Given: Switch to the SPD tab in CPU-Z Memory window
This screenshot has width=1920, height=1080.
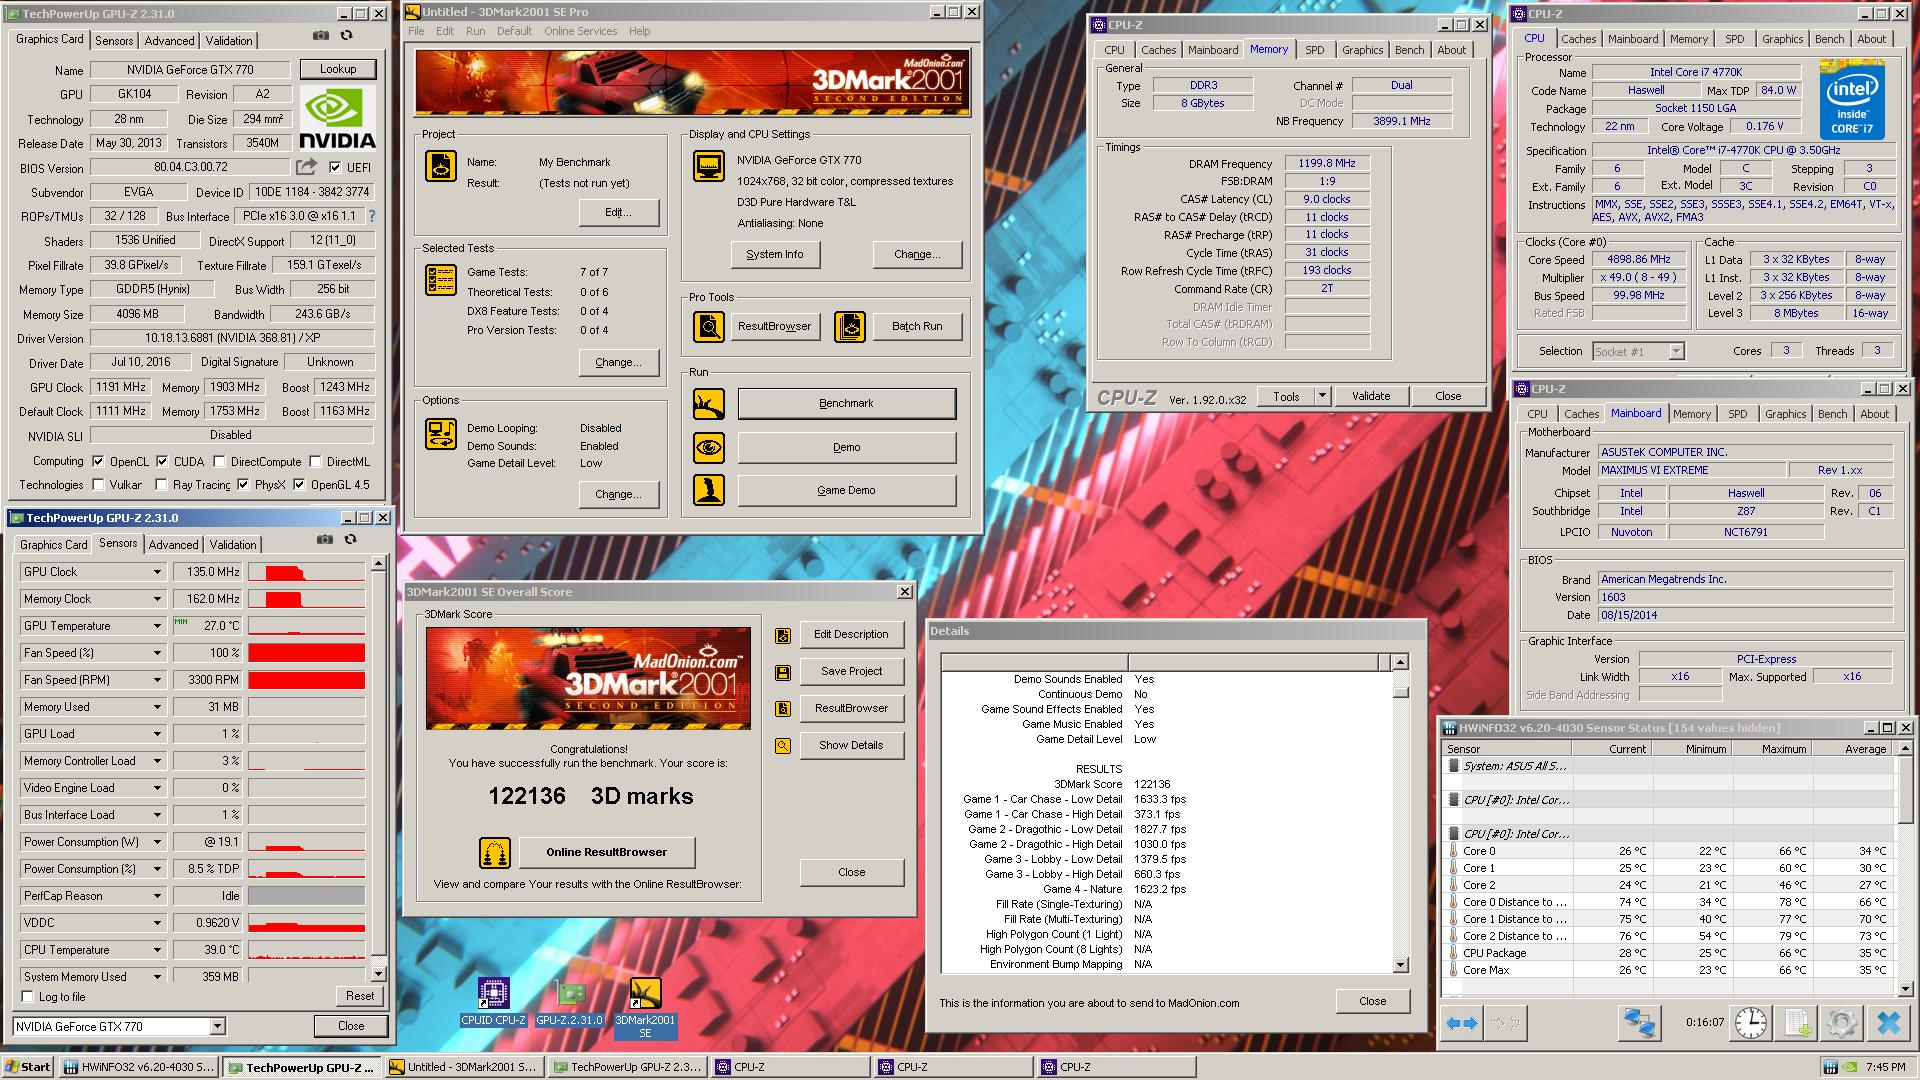Looking at the screenshot, I should pyautogui.click(x=1314, y=50).
